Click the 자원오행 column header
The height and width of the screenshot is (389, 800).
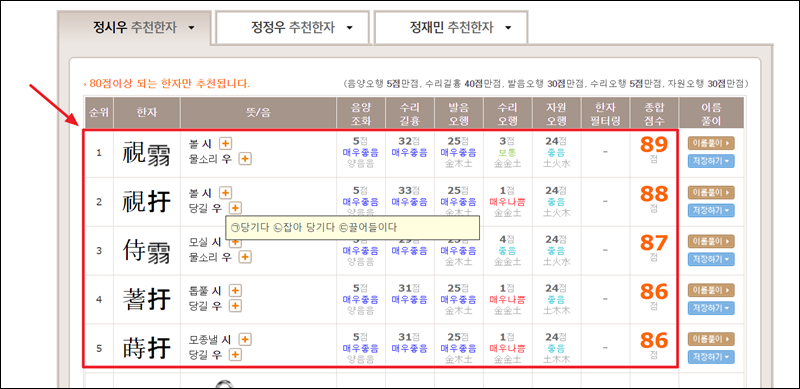pyautogui.click(x=556, y=113)
